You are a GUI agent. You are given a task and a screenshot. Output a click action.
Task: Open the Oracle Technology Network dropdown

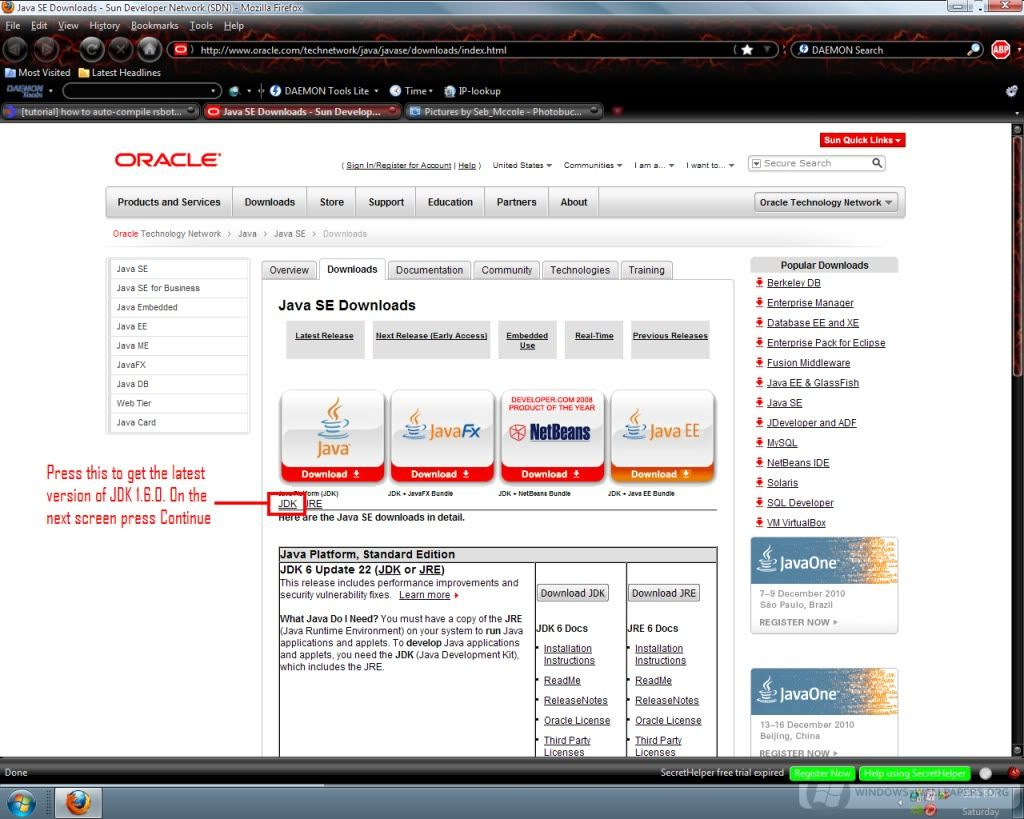pyautogui.click(x=825, y=202)
